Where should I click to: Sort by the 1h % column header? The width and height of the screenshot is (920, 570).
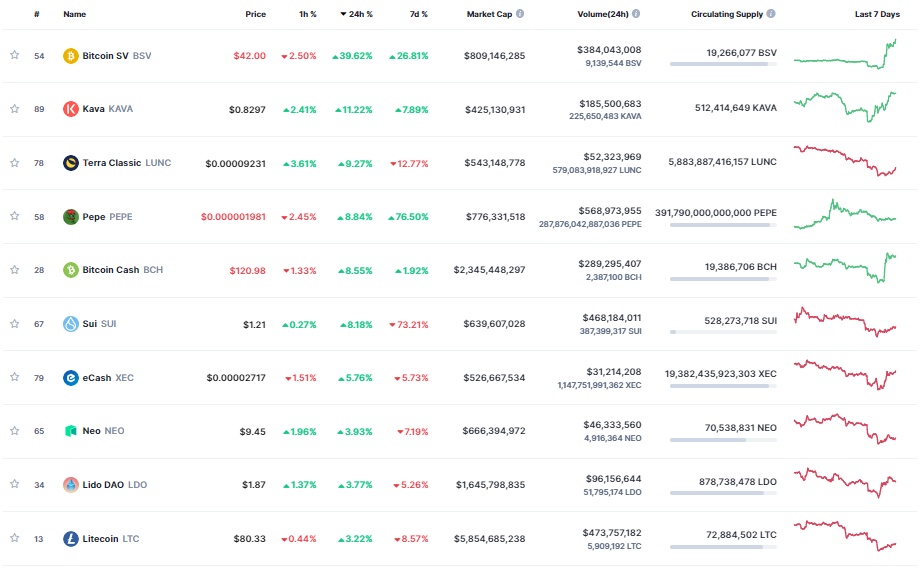[x=307, y=14]
